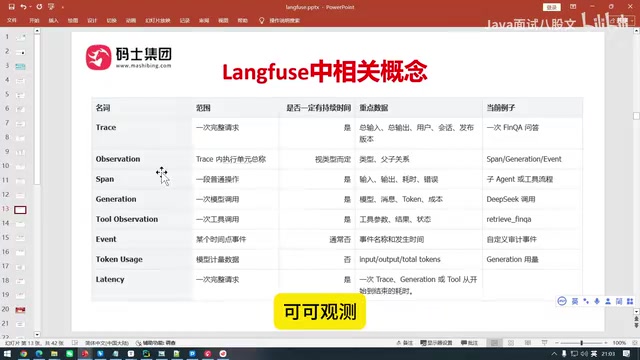This screenshot has width=640, height=360.
Task: Start slideshow from beginning in quick access toolbar
Action: (x=51, y=7)
